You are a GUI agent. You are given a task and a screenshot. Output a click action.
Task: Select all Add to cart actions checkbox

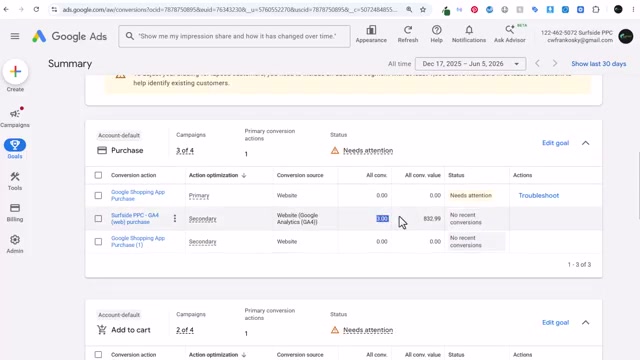click(98, 355)
